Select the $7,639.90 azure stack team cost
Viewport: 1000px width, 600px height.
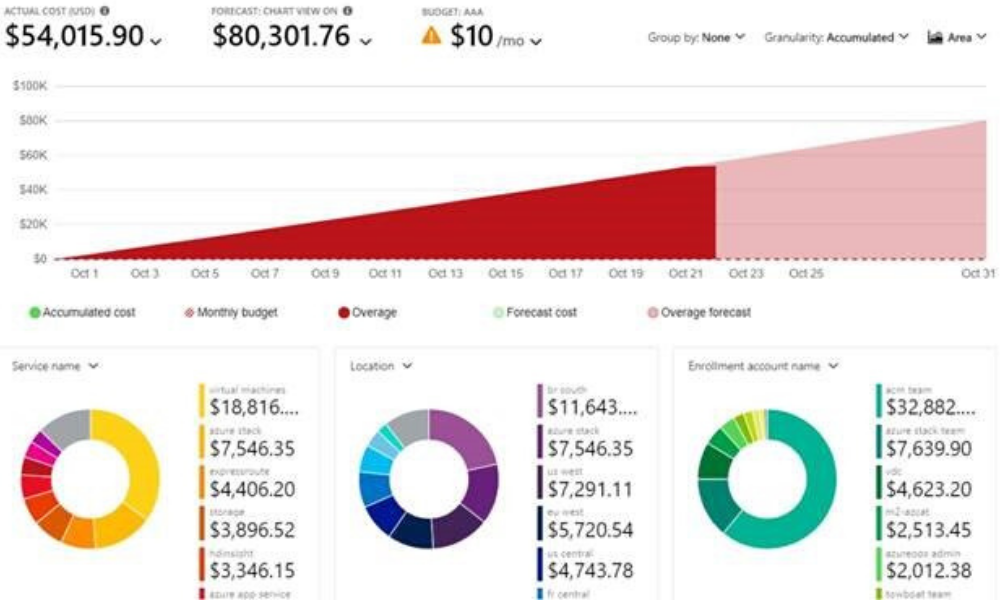coord(929,448)
